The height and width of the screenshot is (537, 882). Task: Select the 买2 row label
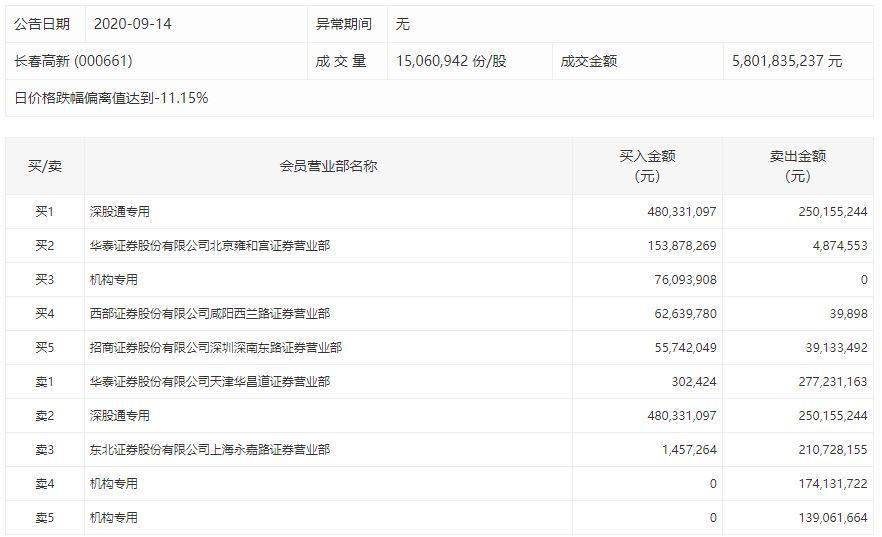45,246
